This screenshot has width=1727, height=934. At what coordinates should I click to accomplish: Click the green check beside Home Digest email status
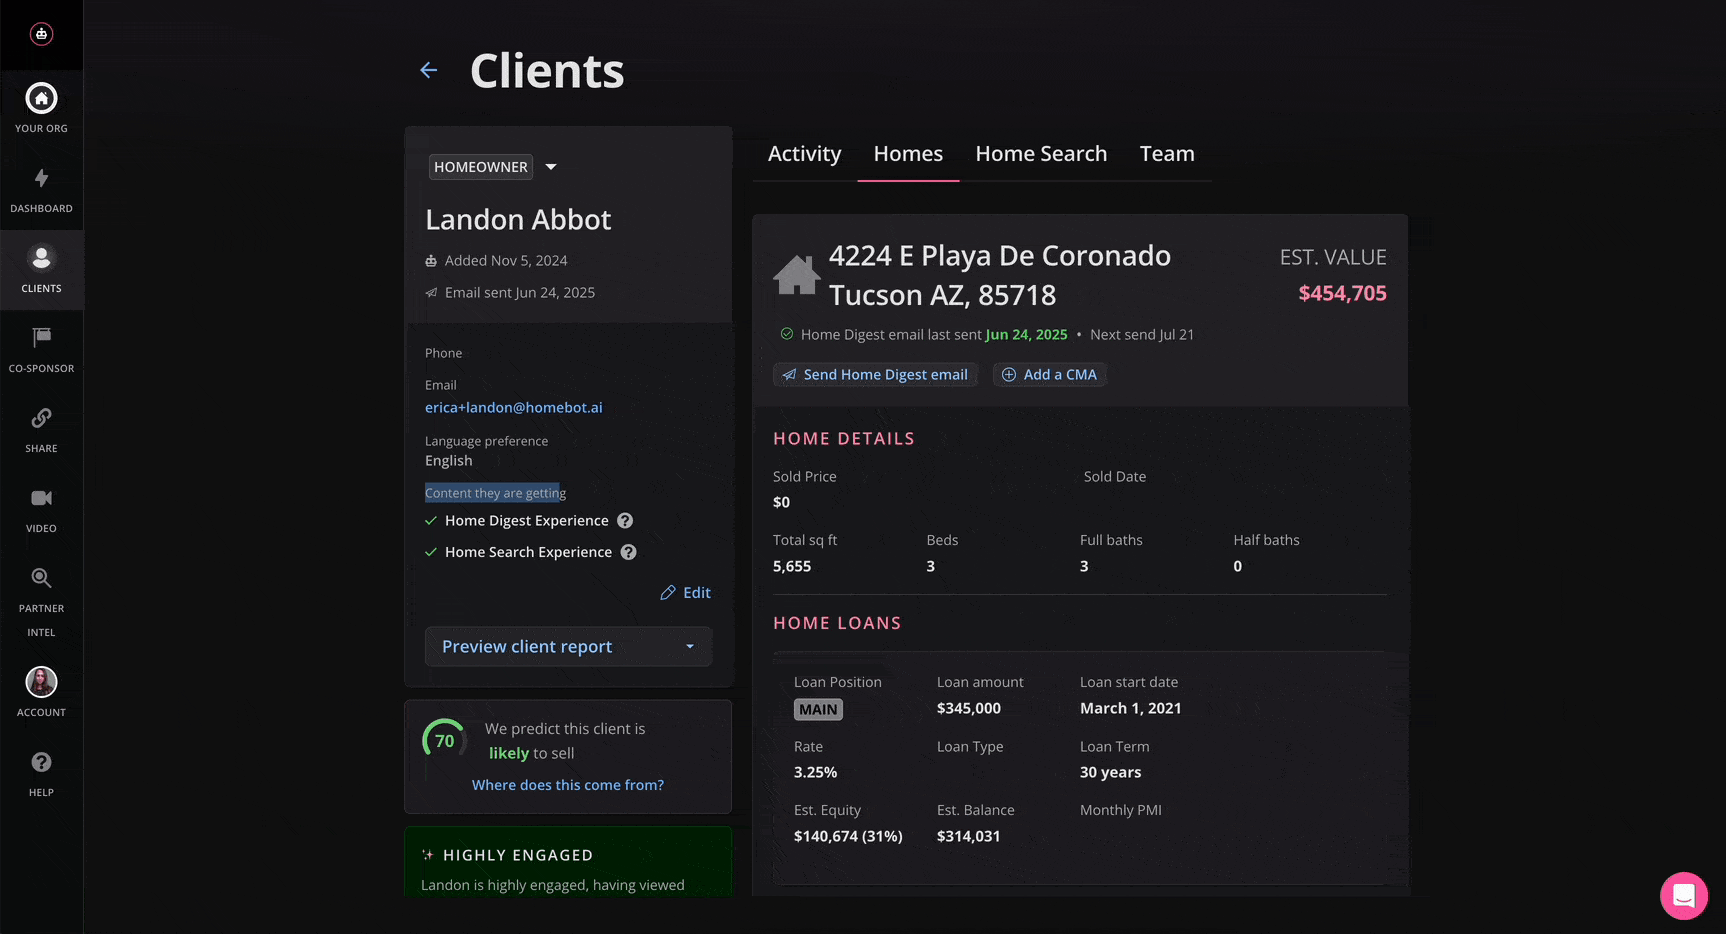(x=786, y=334)
